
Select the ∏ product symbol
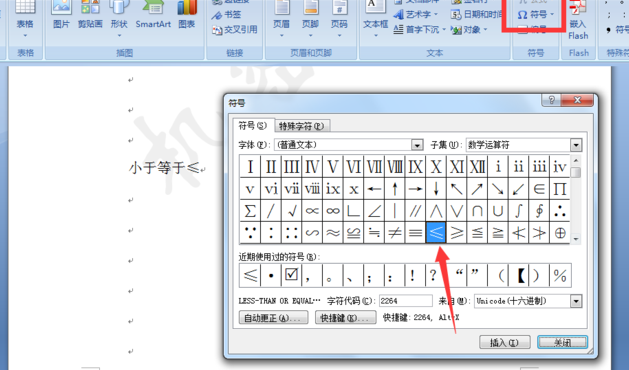(560, 189)
